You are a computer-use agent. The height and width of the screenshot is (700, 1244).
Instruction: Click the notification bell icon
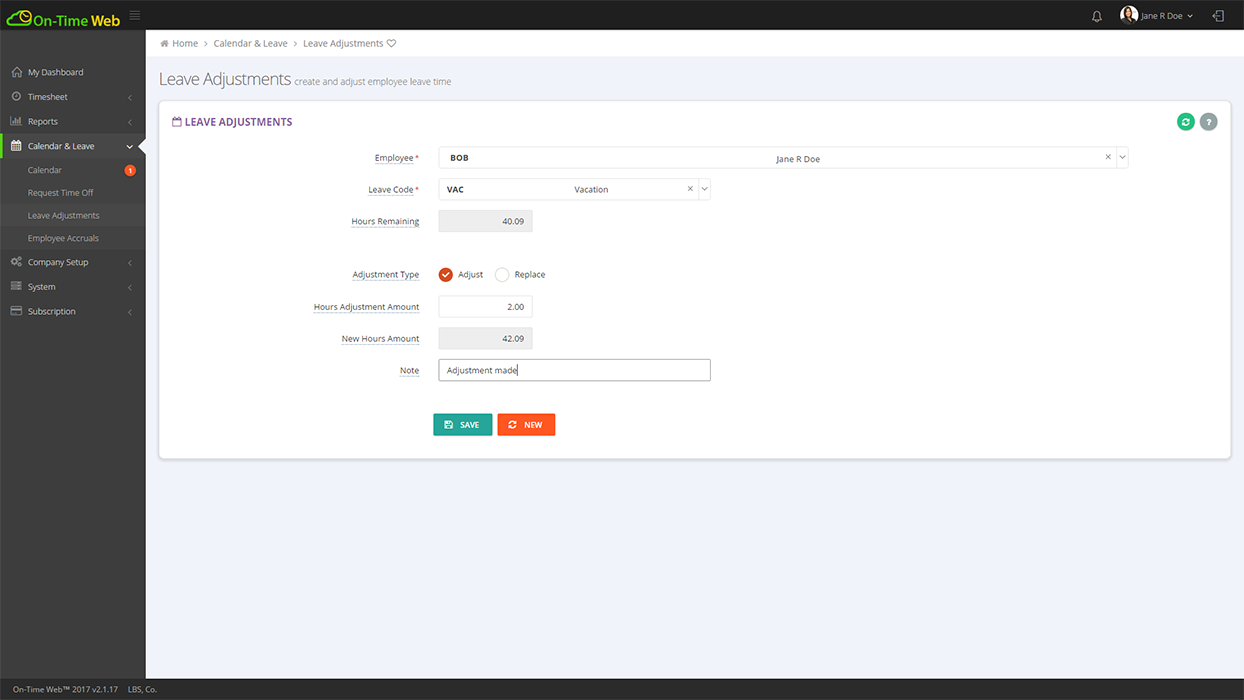pyautogui.click(x=1096, y=16)
